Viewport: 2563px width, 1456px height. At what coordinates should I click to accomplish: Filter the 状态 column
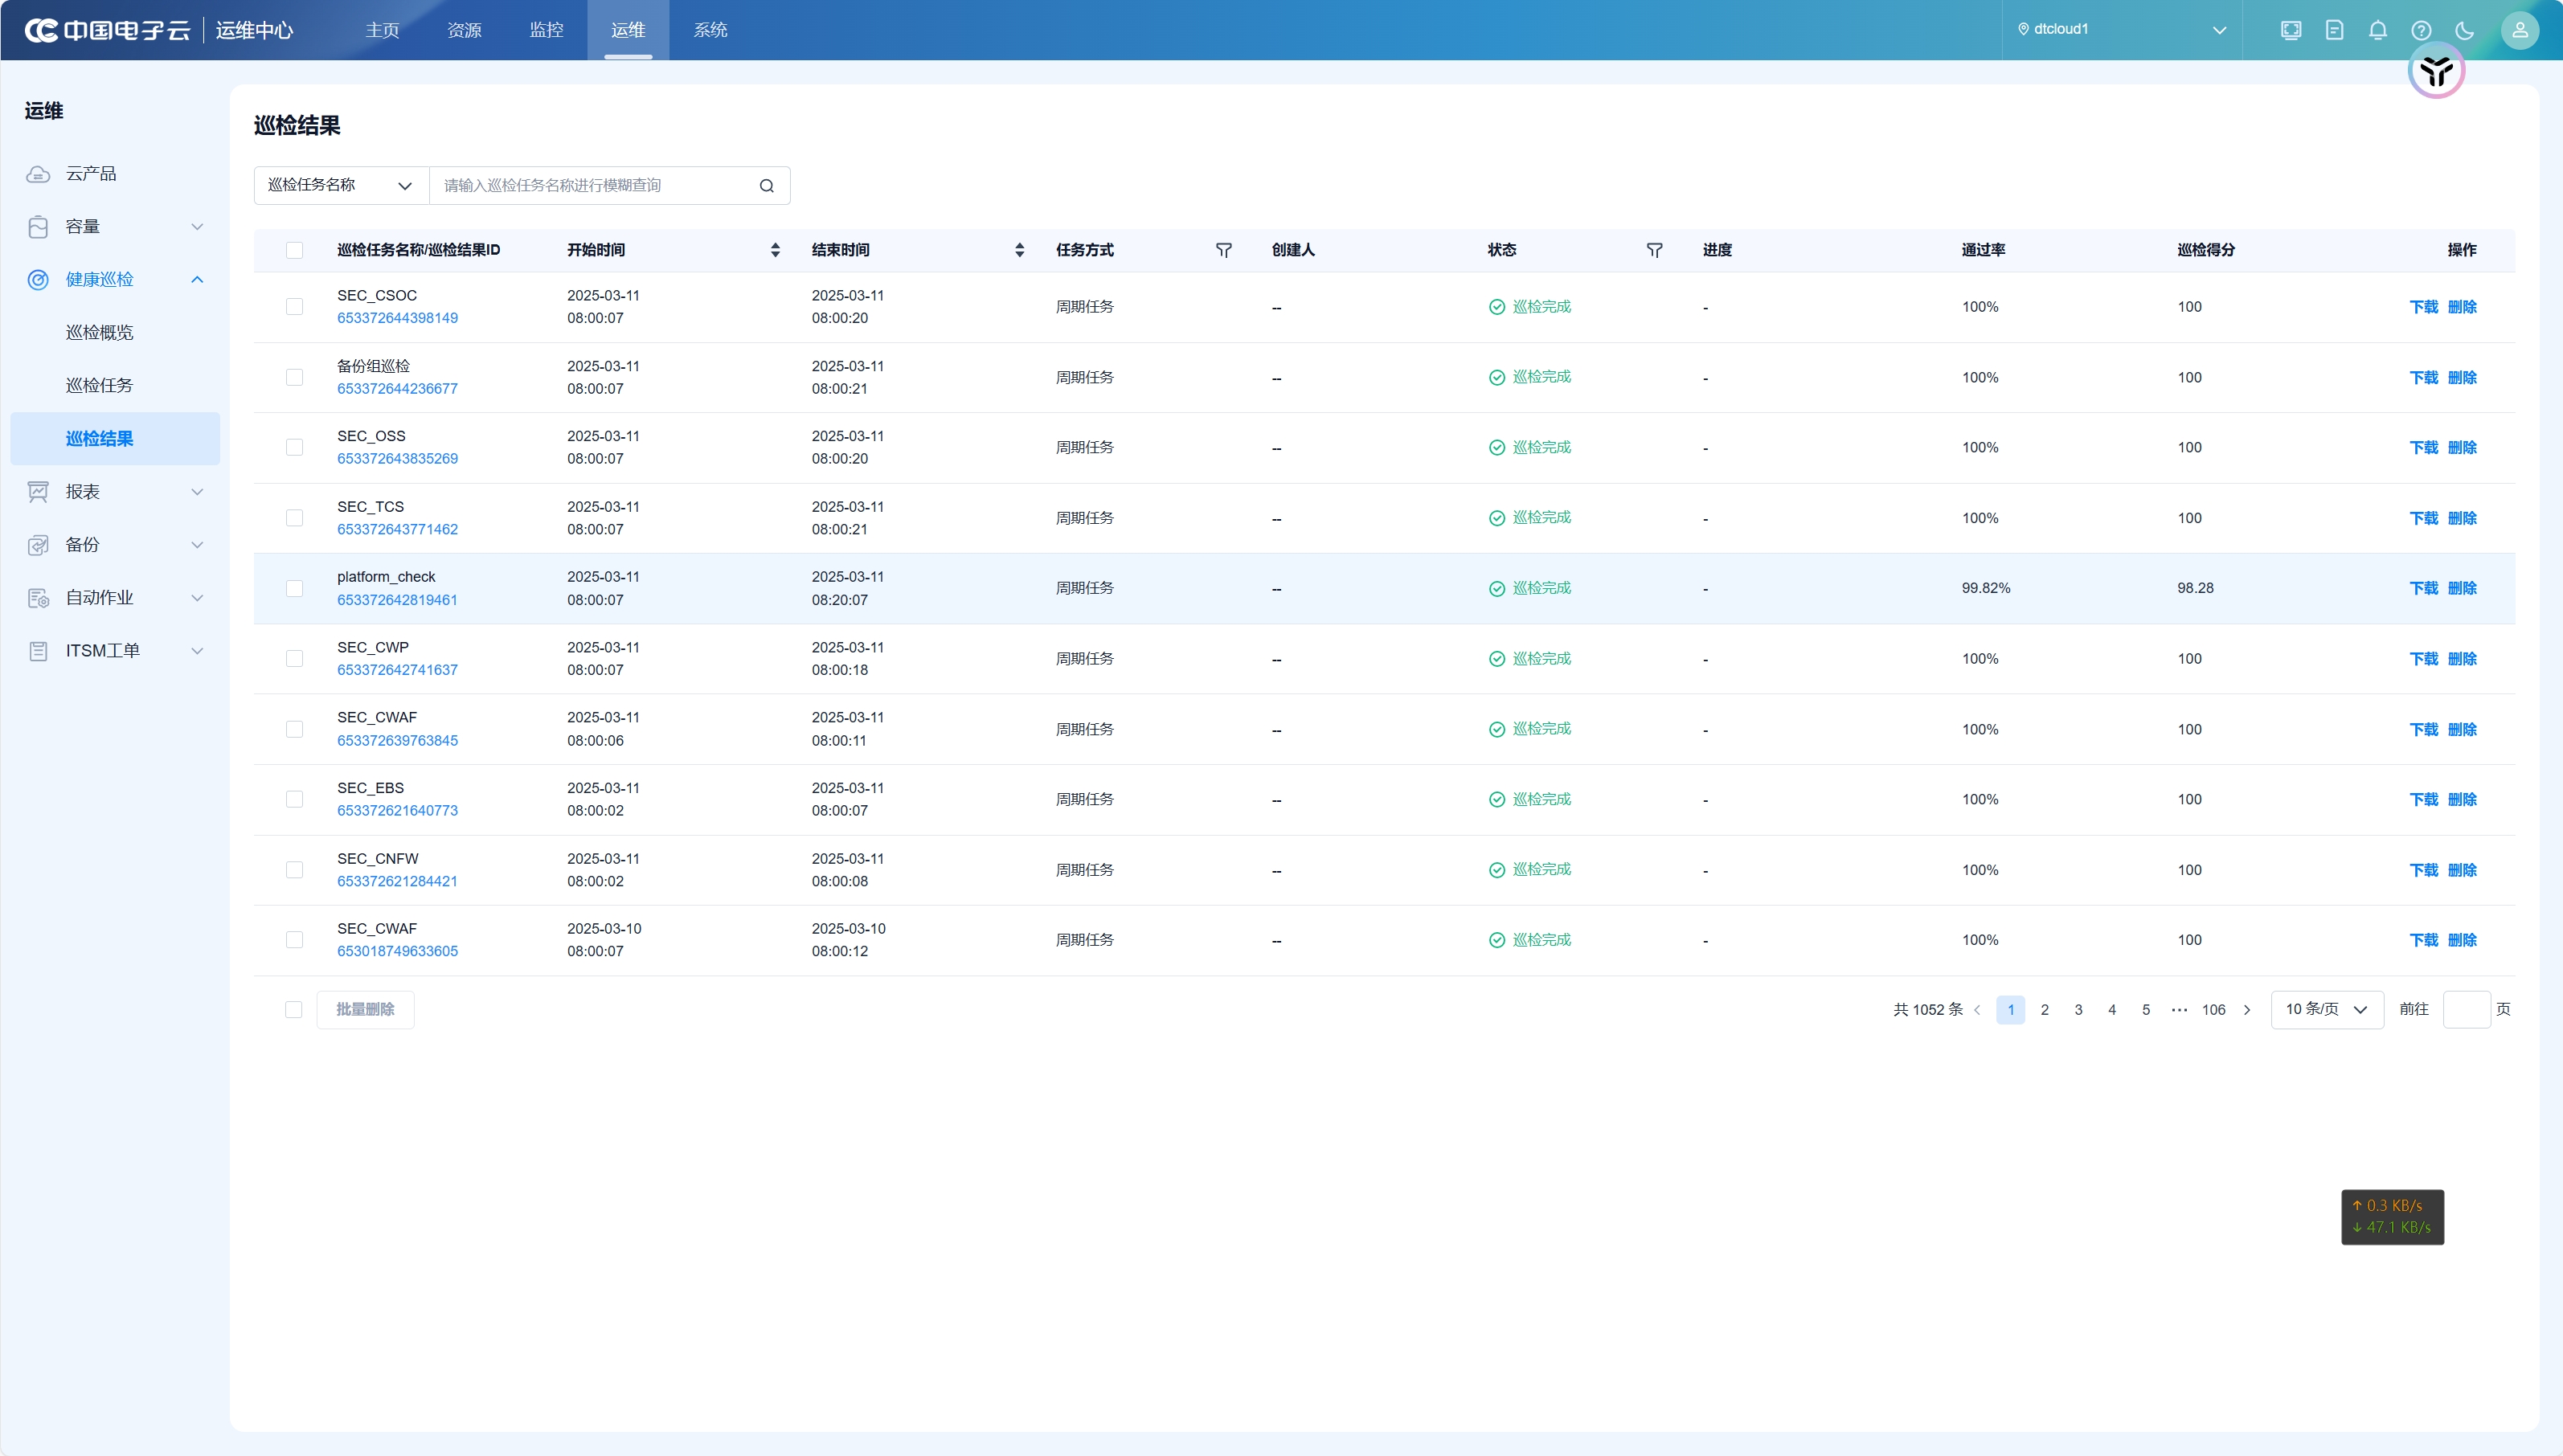1654,250
